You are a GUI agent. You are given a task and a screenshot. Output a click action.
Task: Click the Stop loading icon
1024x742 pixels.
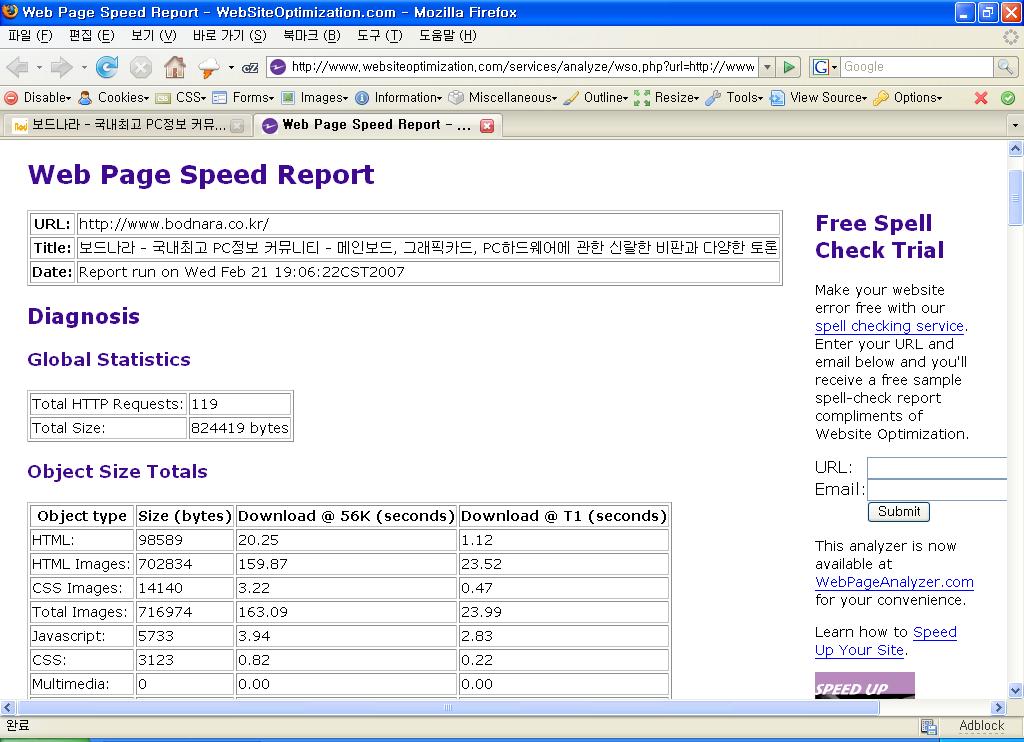pos(140,67)
